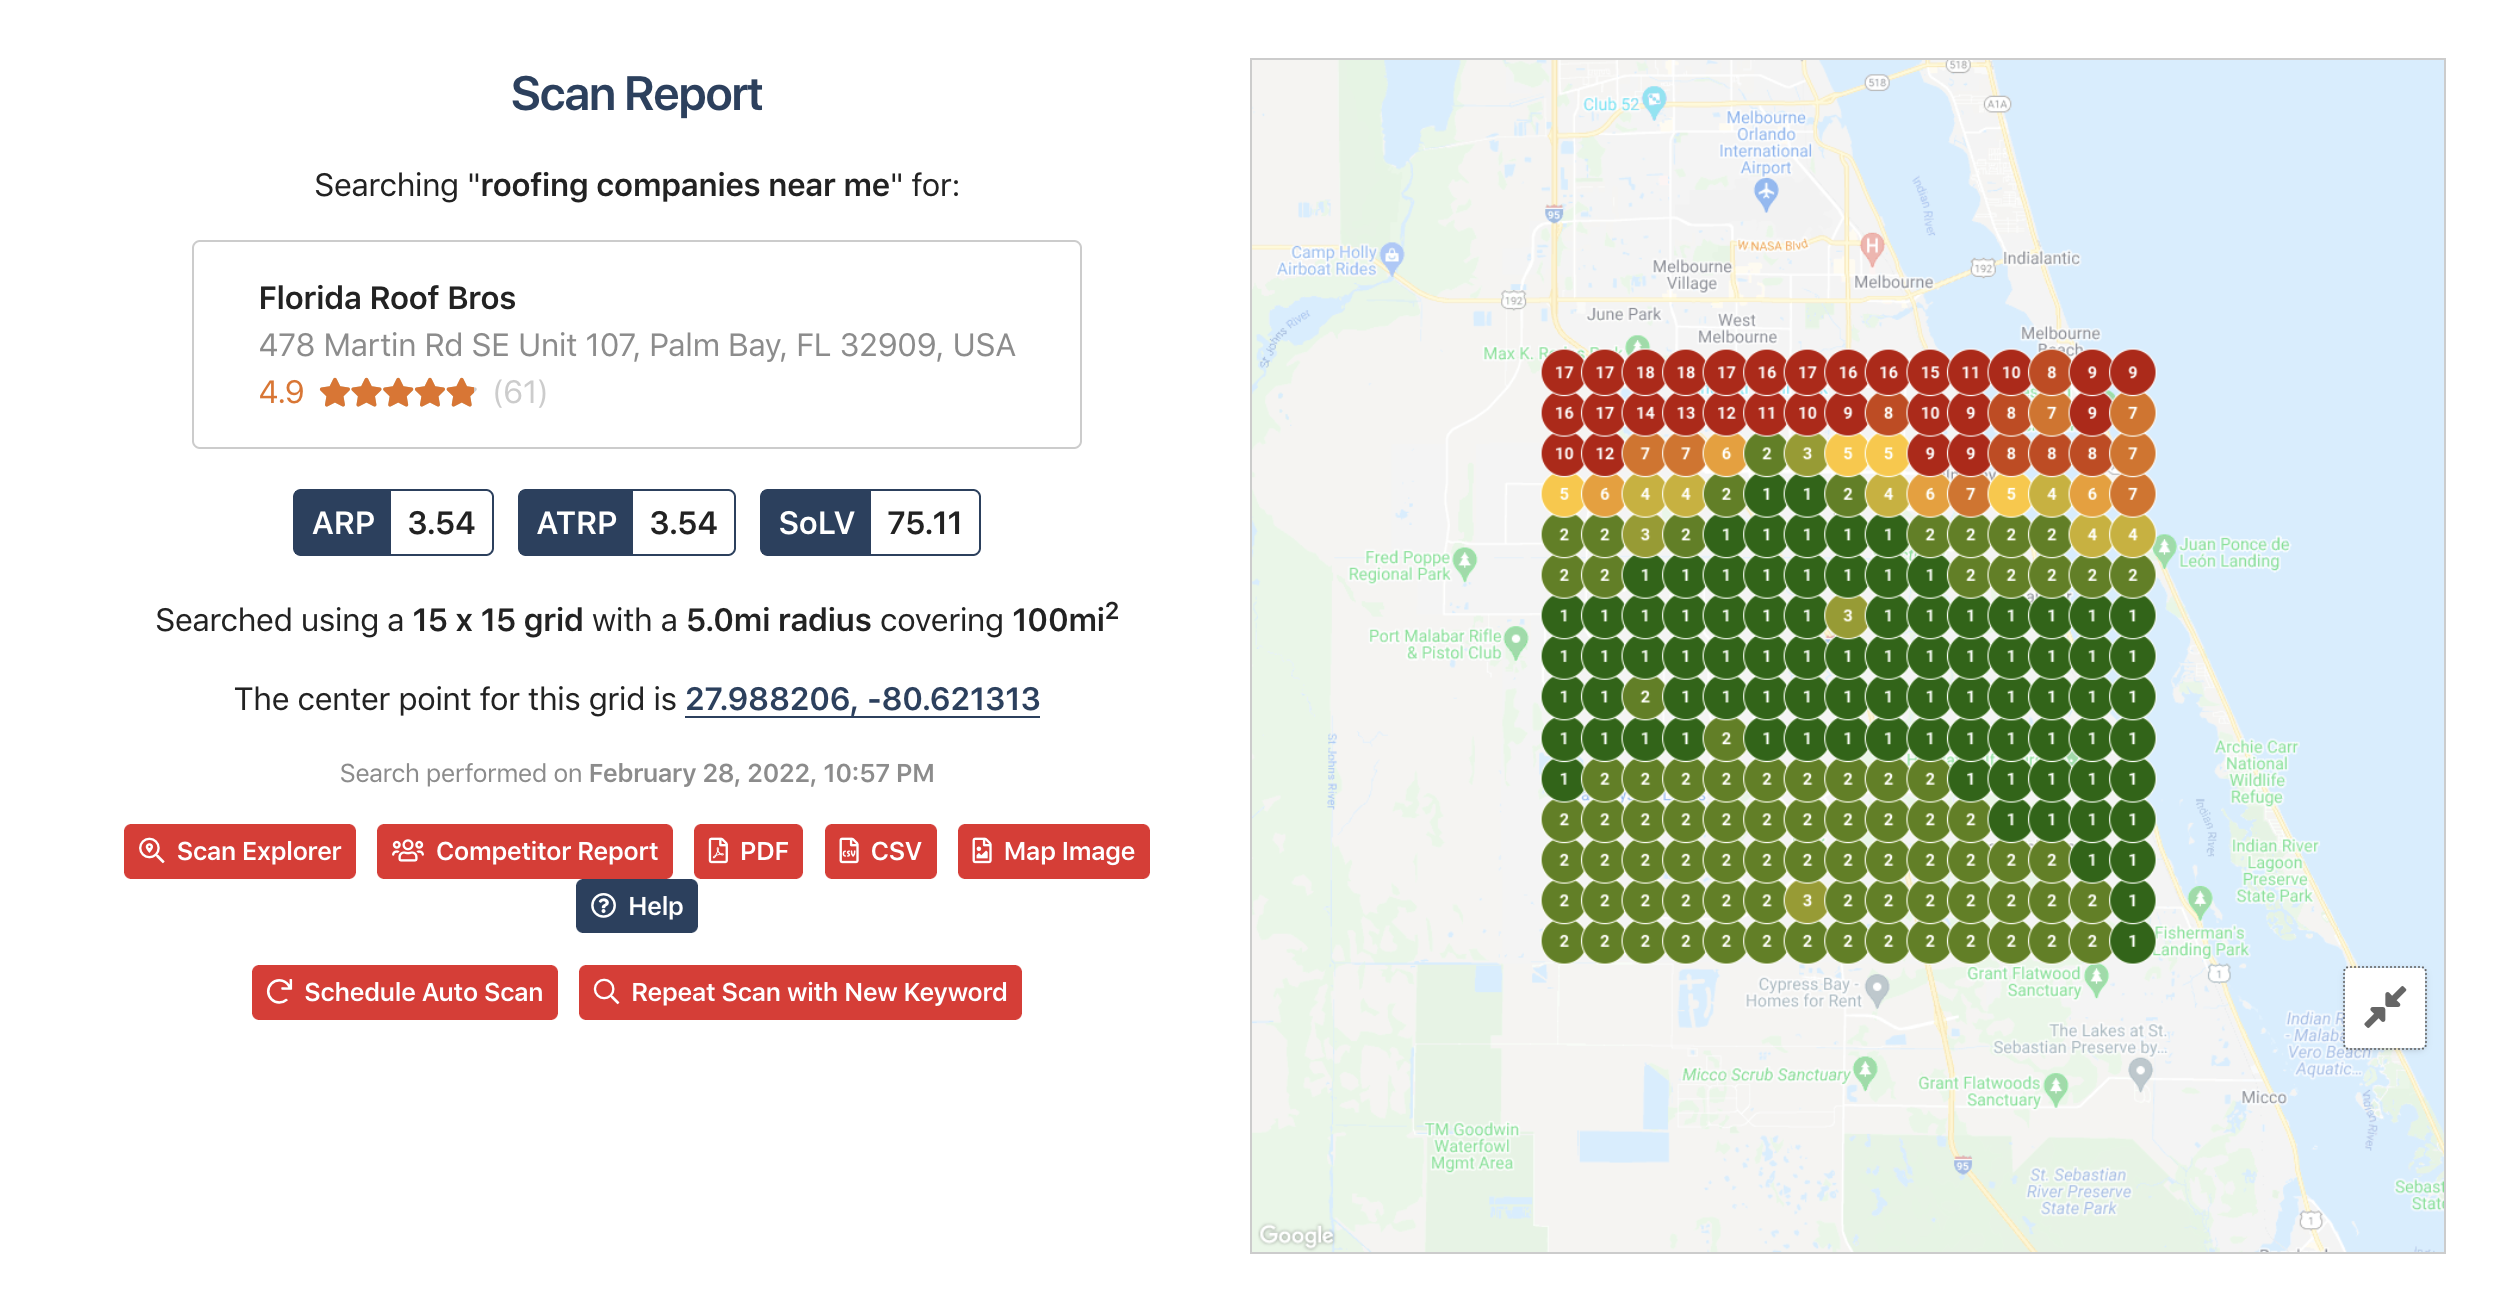Open the Scan Explorer
The height and width of the screenshot is (1312, 2494).
coord(240,851)
